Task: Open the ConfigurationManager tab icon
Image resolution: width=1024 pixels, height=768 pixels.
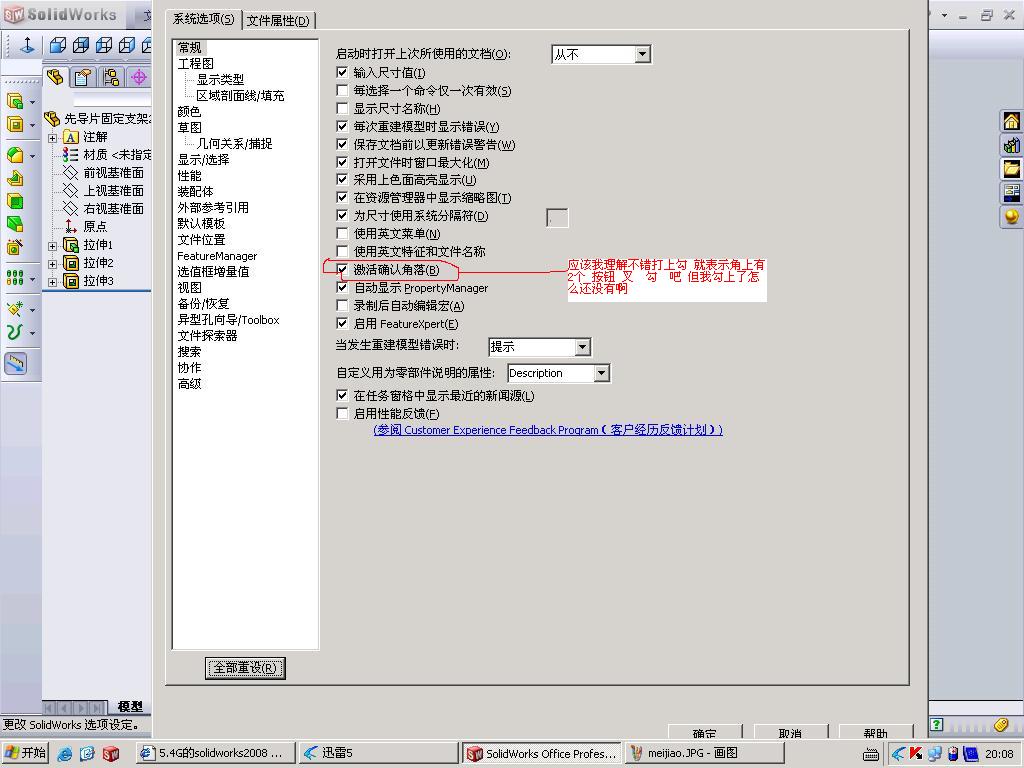Action: [x=111, y=78]
